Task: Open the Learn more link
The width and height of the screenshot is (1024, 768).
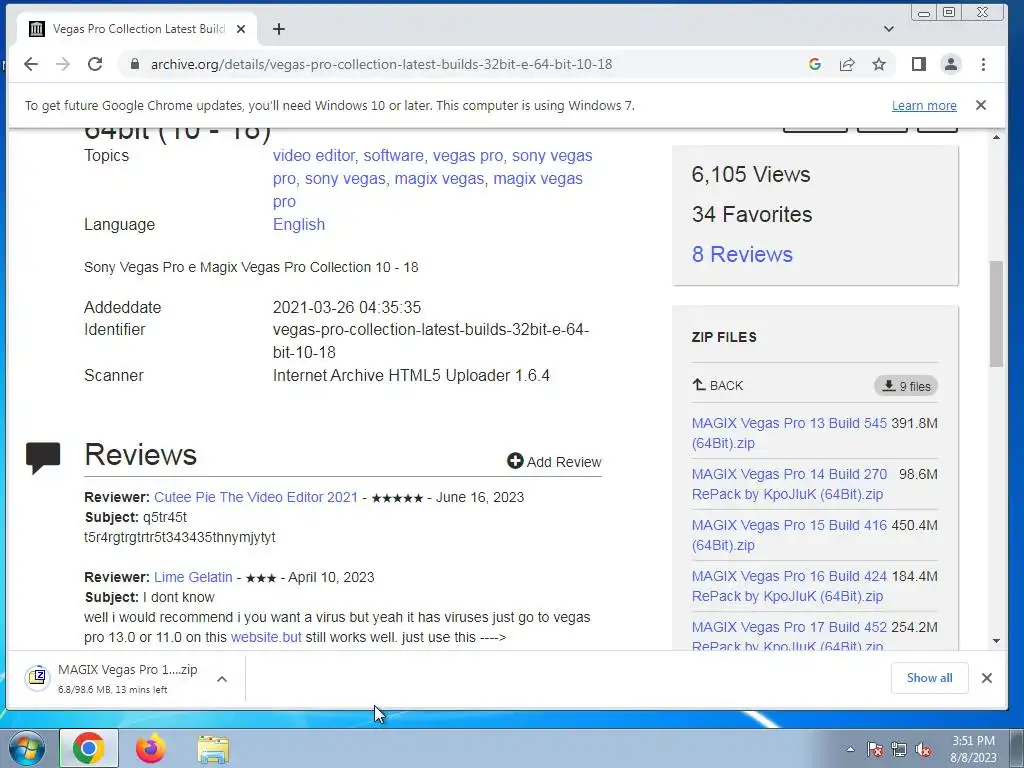Action: (924, 106)
